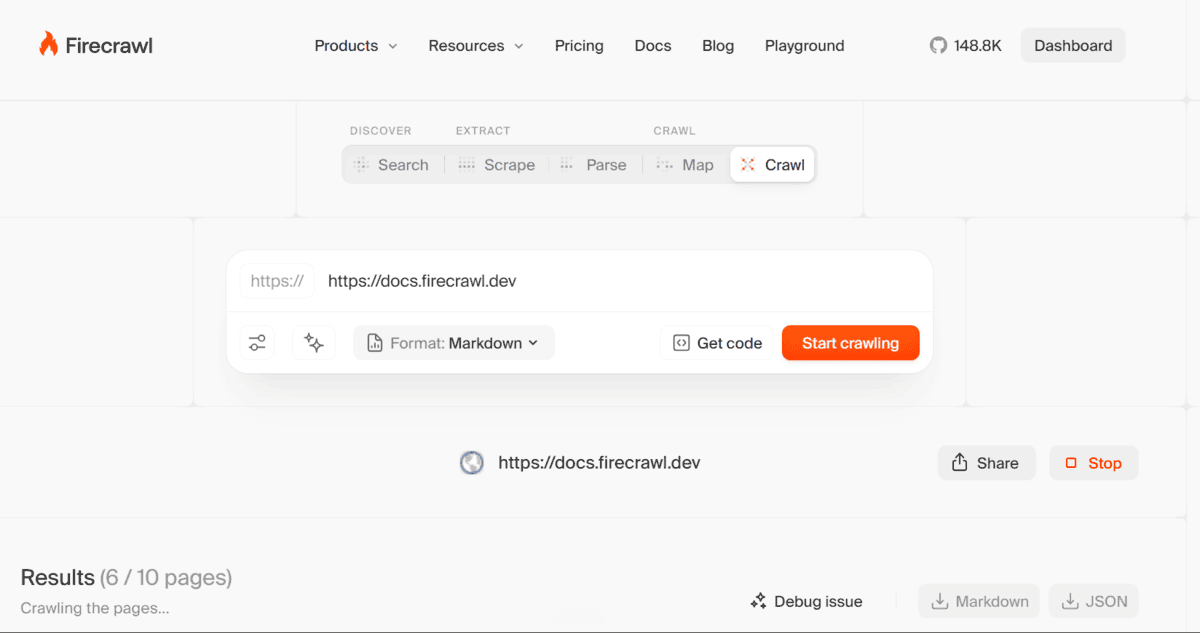The height and width of the screenshot is (633, 1200).
Task: Open the crawl options sliders icon
Action: pyautogui.click(x=257, y=343)
